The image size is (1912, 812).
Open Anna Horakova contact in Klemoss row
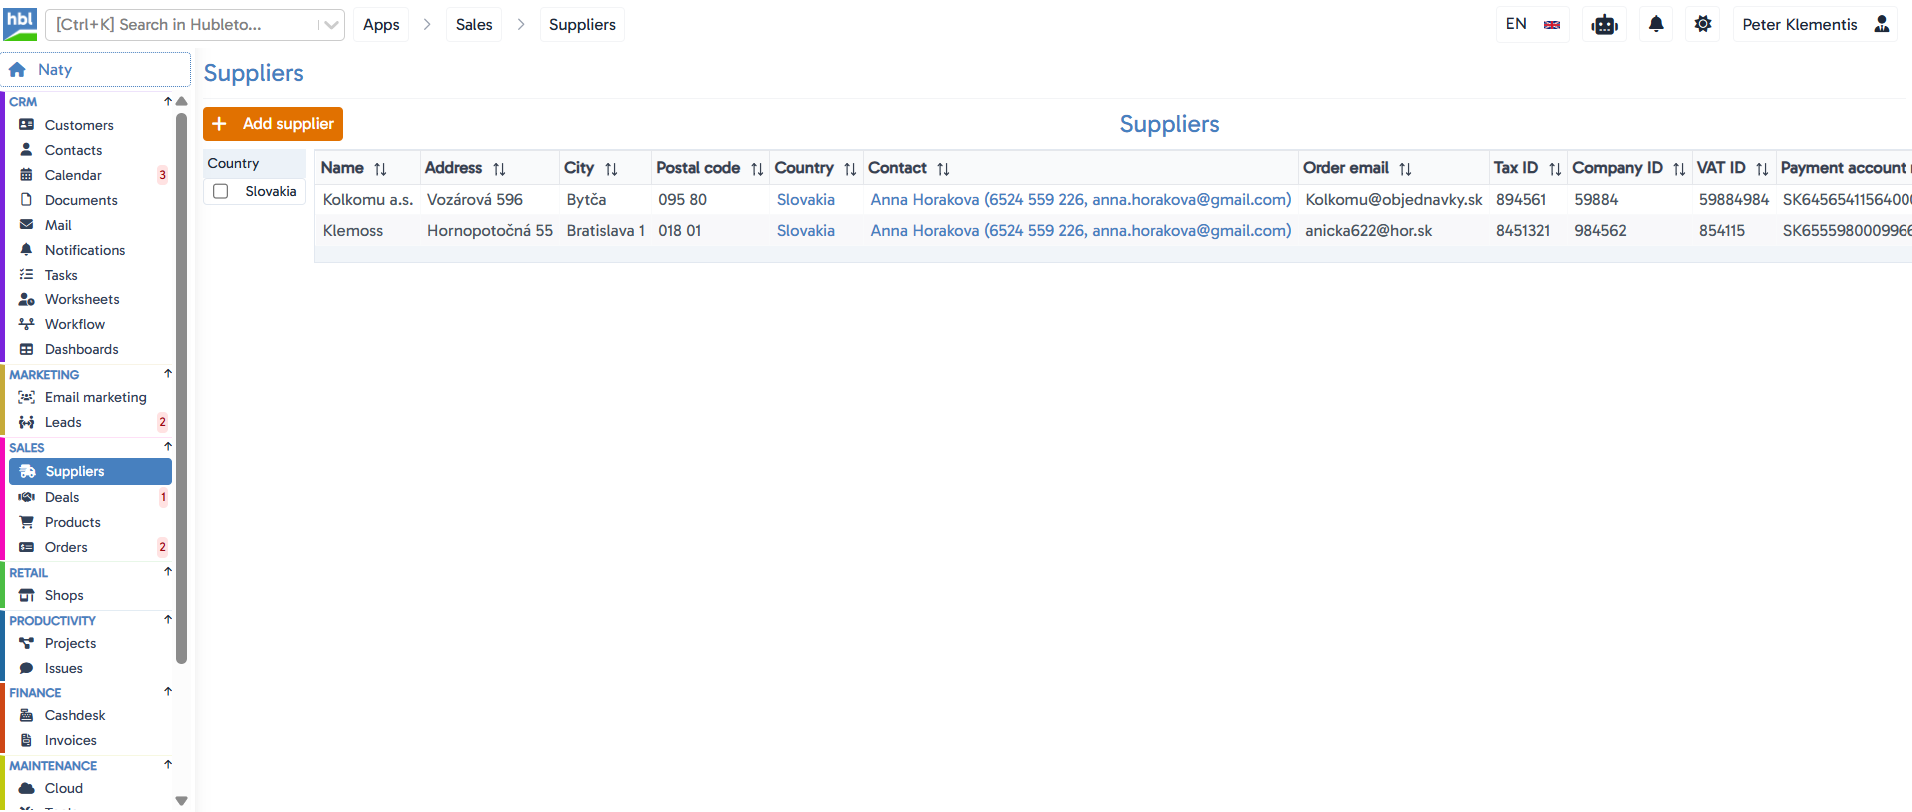1081,231
